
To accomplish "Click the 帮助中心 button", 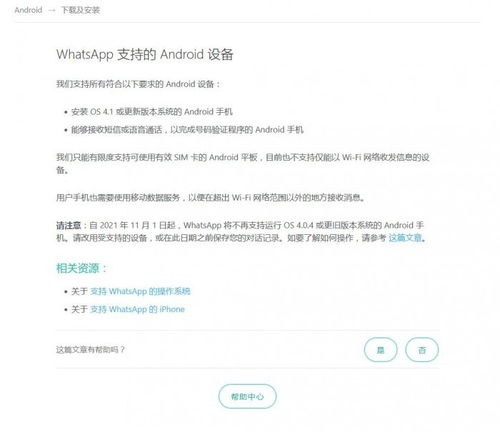I will [247, 396].
